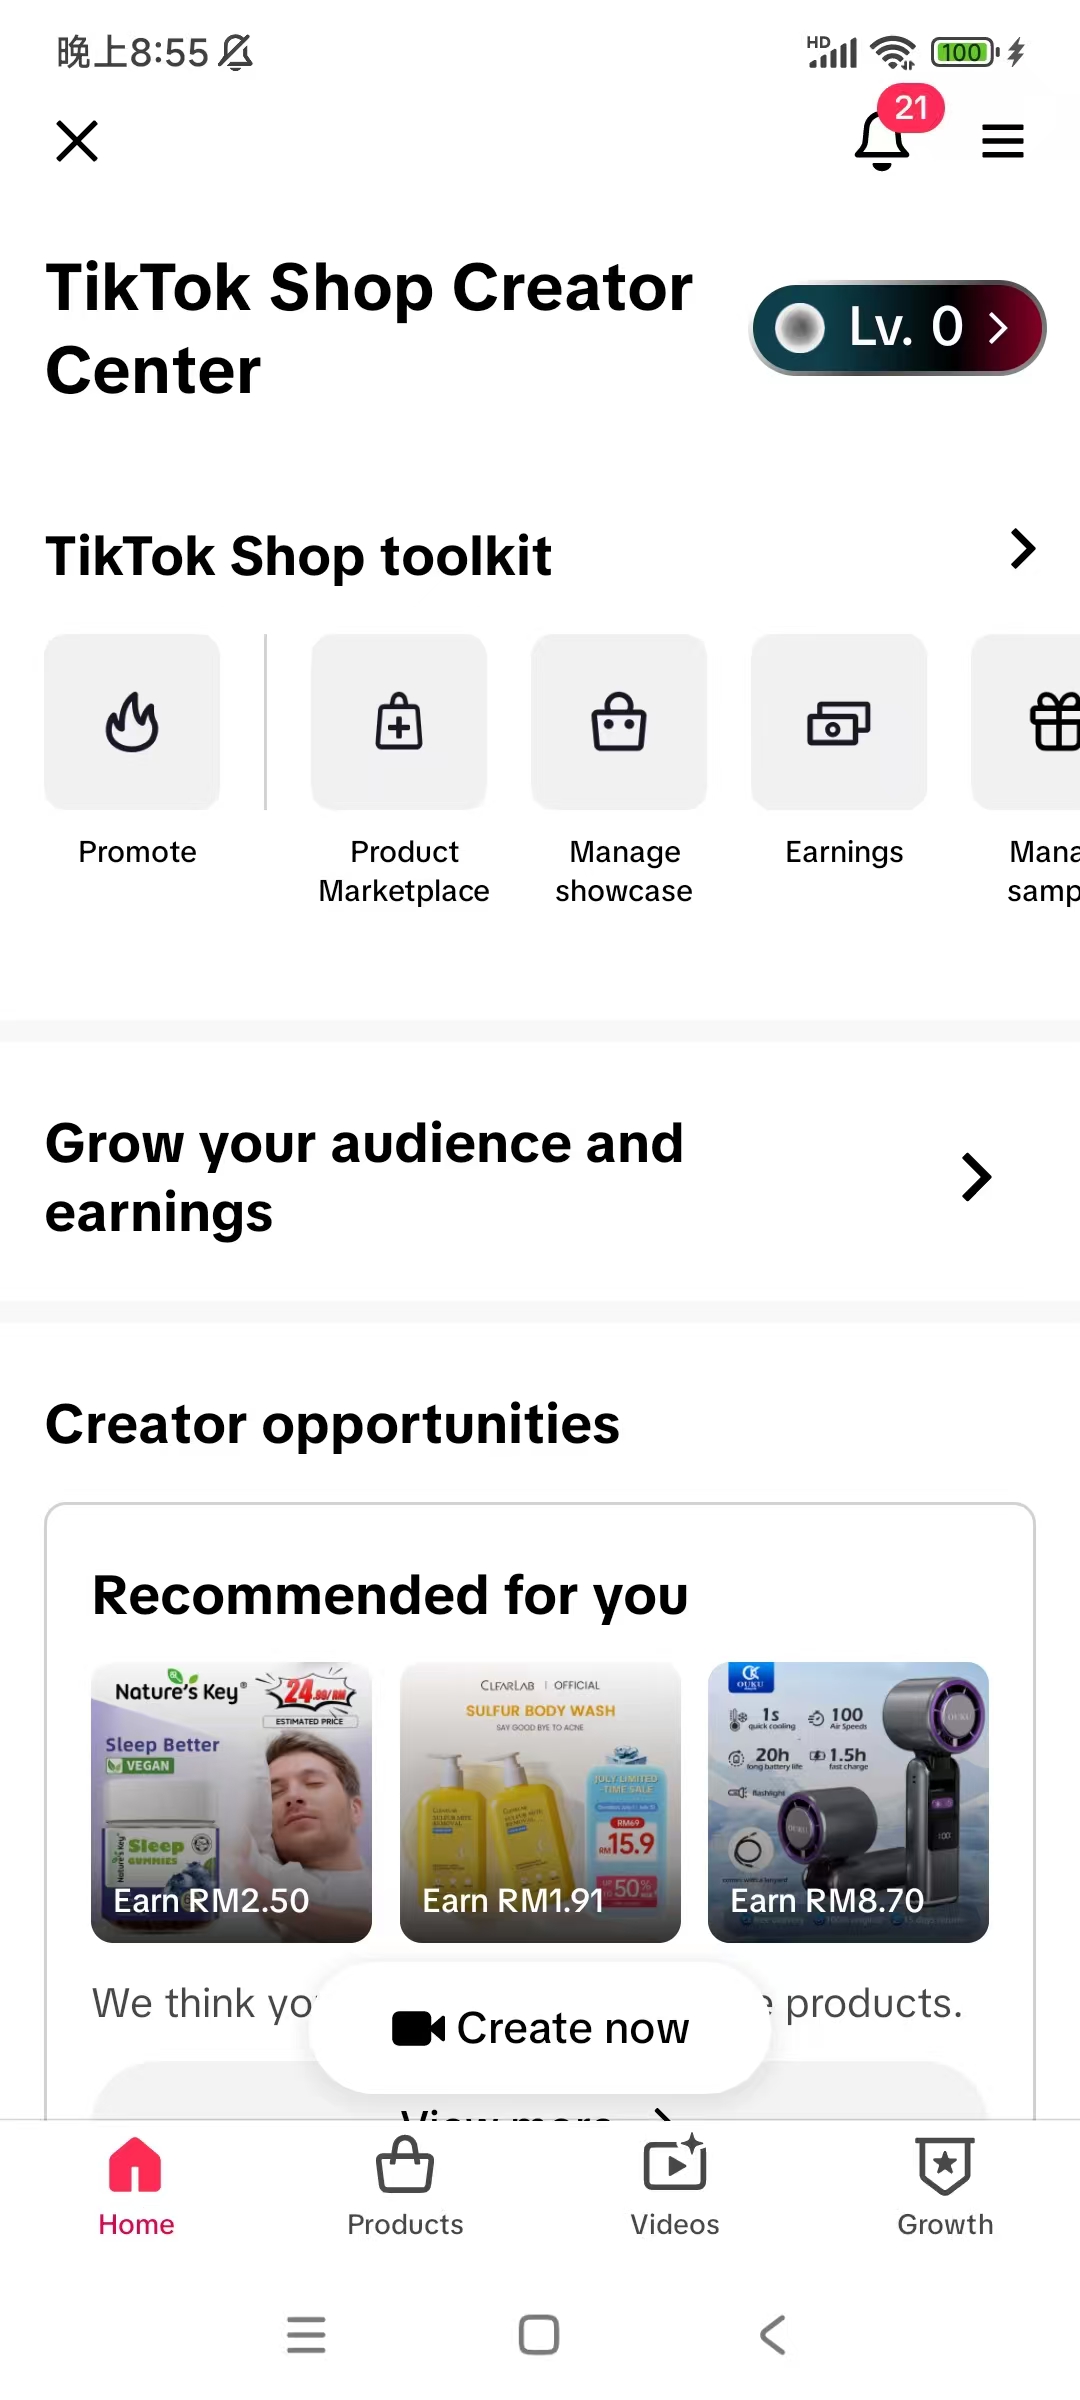The height and width of the screenshot is (2400, 1080).
Task: Open the hamburger menu
Action: tap(1002, 141)
